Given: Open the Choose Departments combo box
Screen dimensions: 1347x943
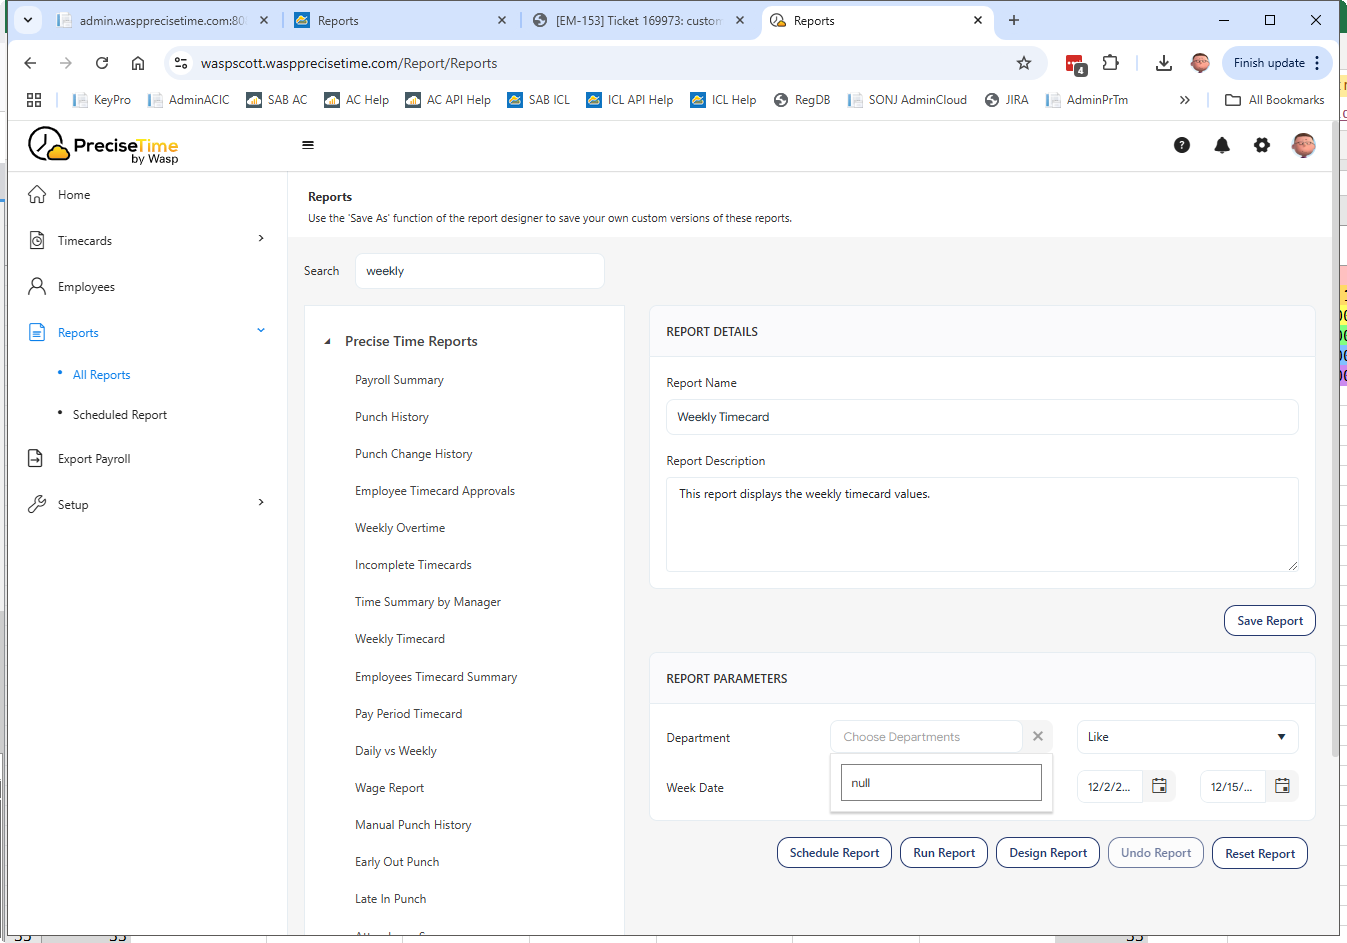Looking at the screenshot, I should coord(926,737).
